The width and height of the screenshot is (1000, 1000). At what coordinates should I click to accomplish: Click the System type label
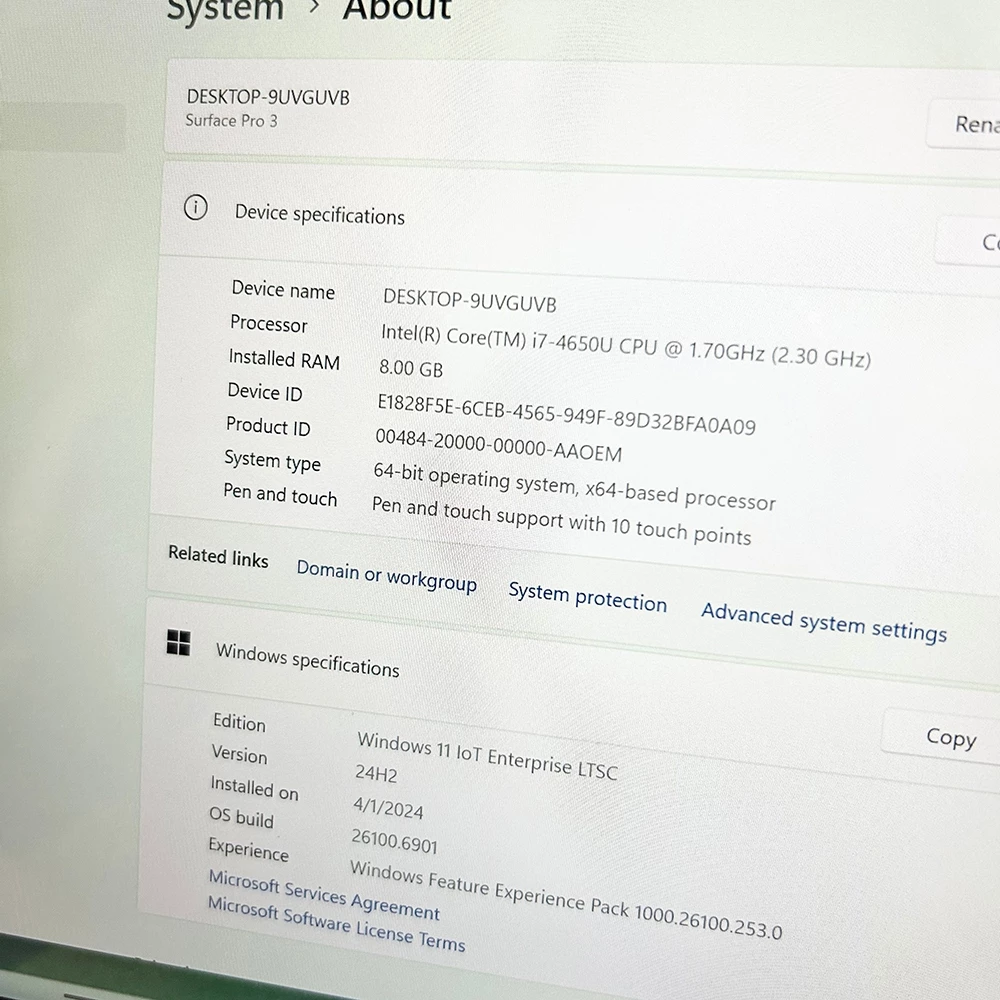[x=272, y=460]
